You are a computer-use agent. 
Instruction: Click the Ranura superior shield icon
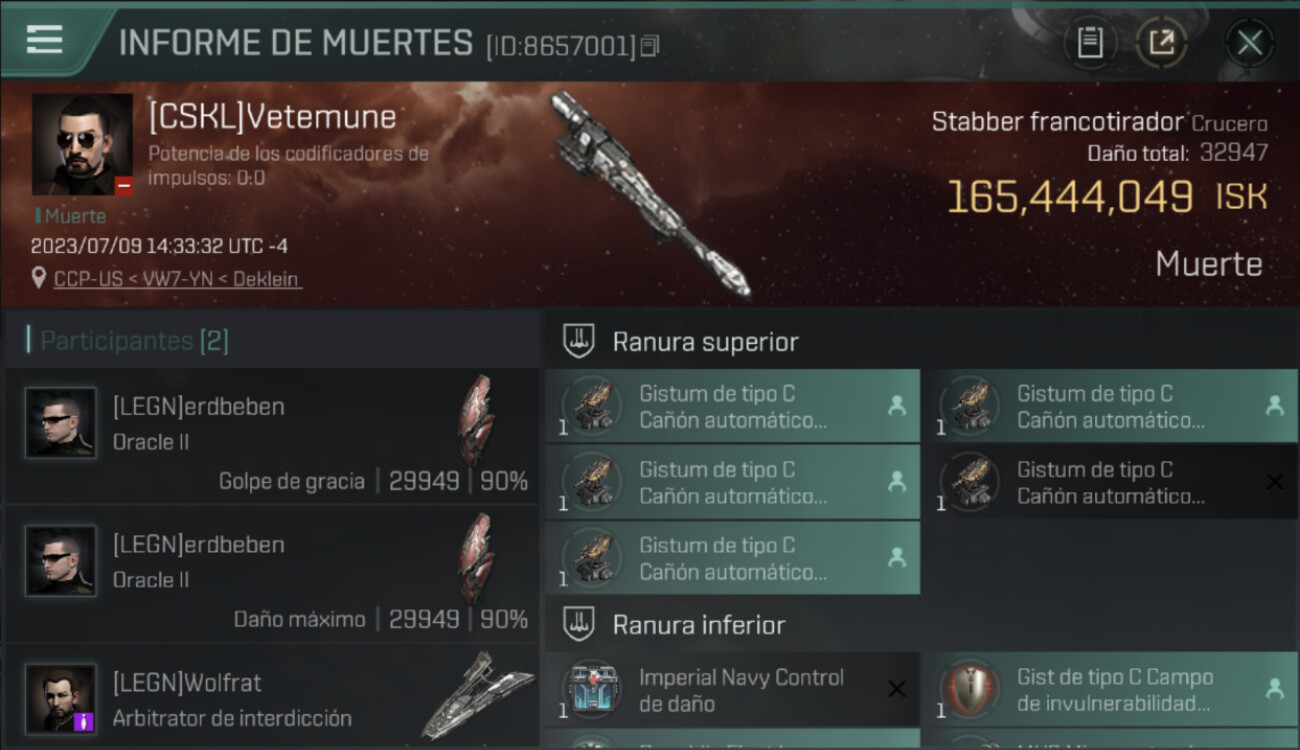click(579, 341)
